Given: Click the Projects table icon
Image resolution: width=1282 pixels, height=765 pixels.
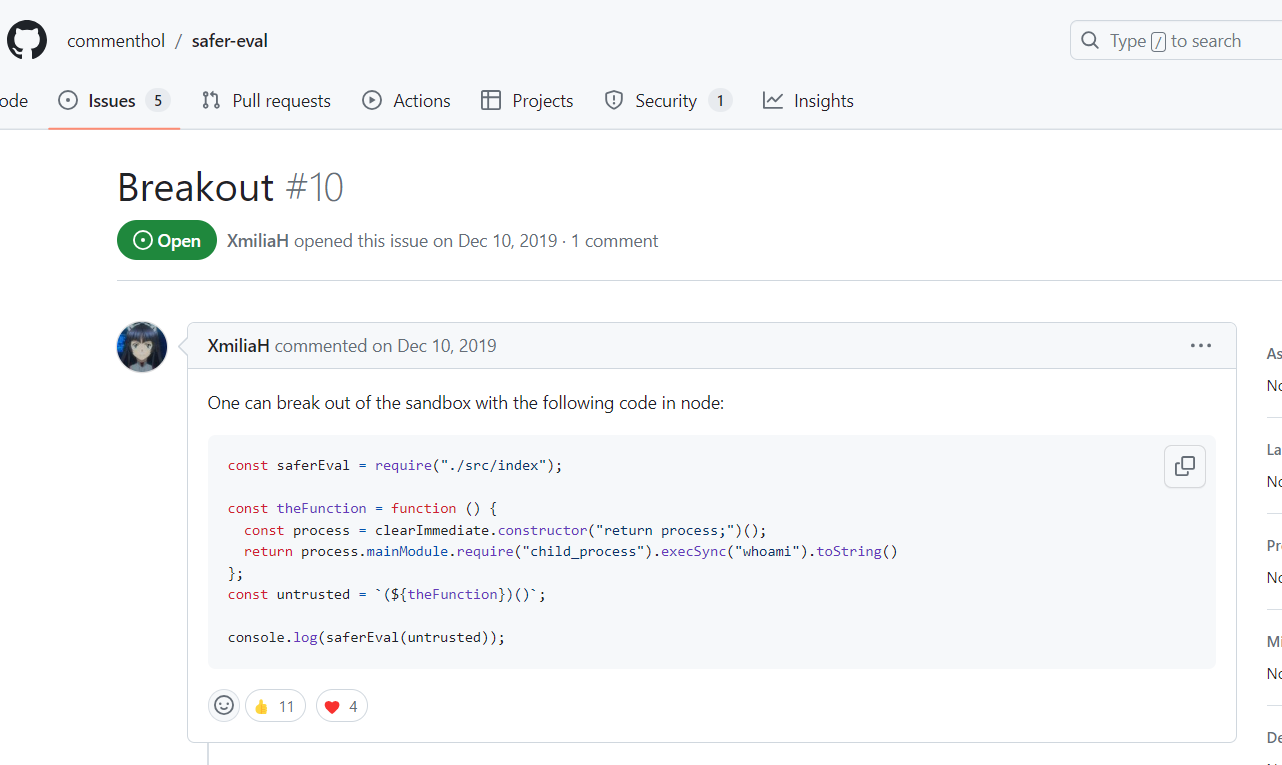Looking at the screenshot, I should click(x=491, y=100).
